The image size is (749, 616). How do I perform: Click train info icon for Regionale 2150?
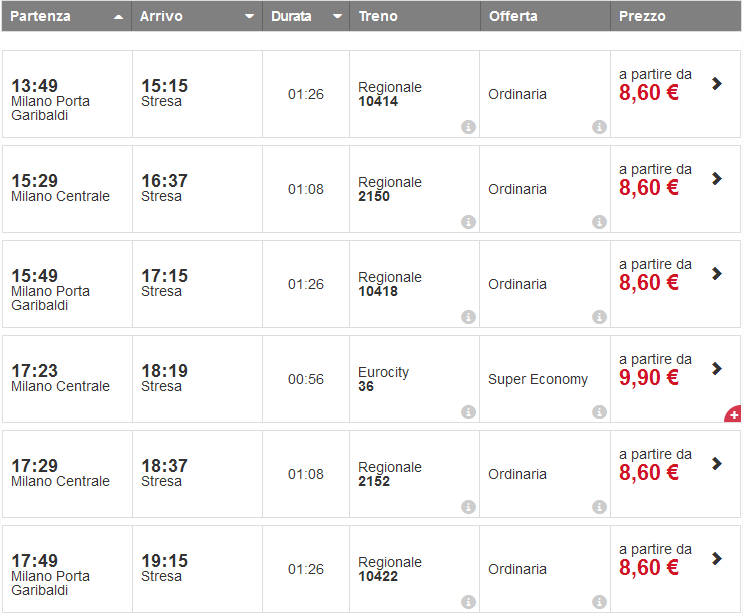pos(468,222)
